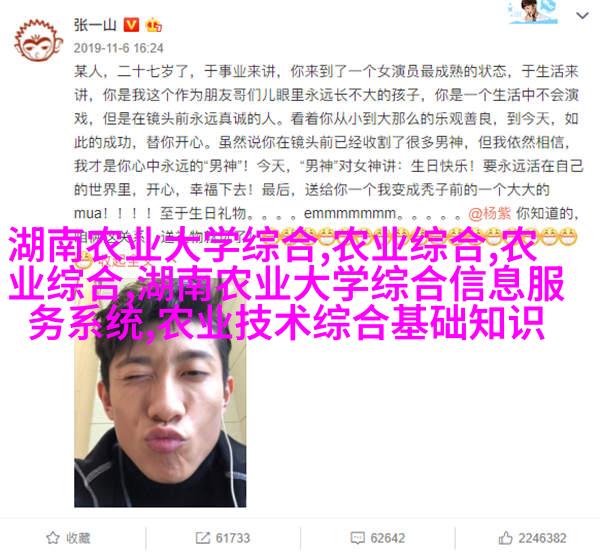The width and height of the screenshot is (600, 558).
Task: Click the monkey avatar profile picture
Action: click(38, 41)
